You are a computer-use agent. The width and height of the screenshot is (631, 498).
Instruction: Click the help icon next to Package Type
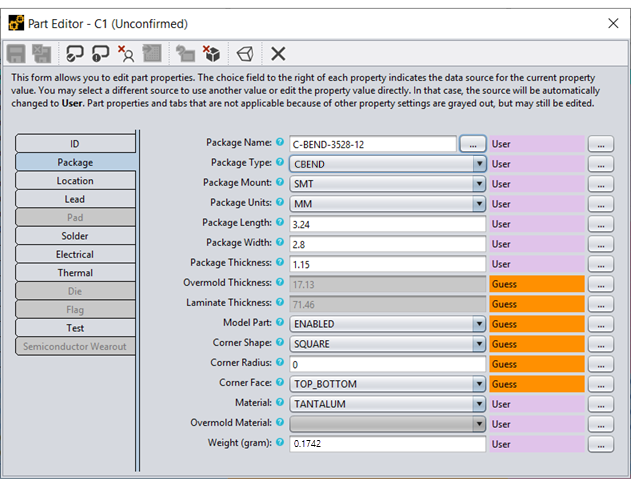(x=280, y=162)
